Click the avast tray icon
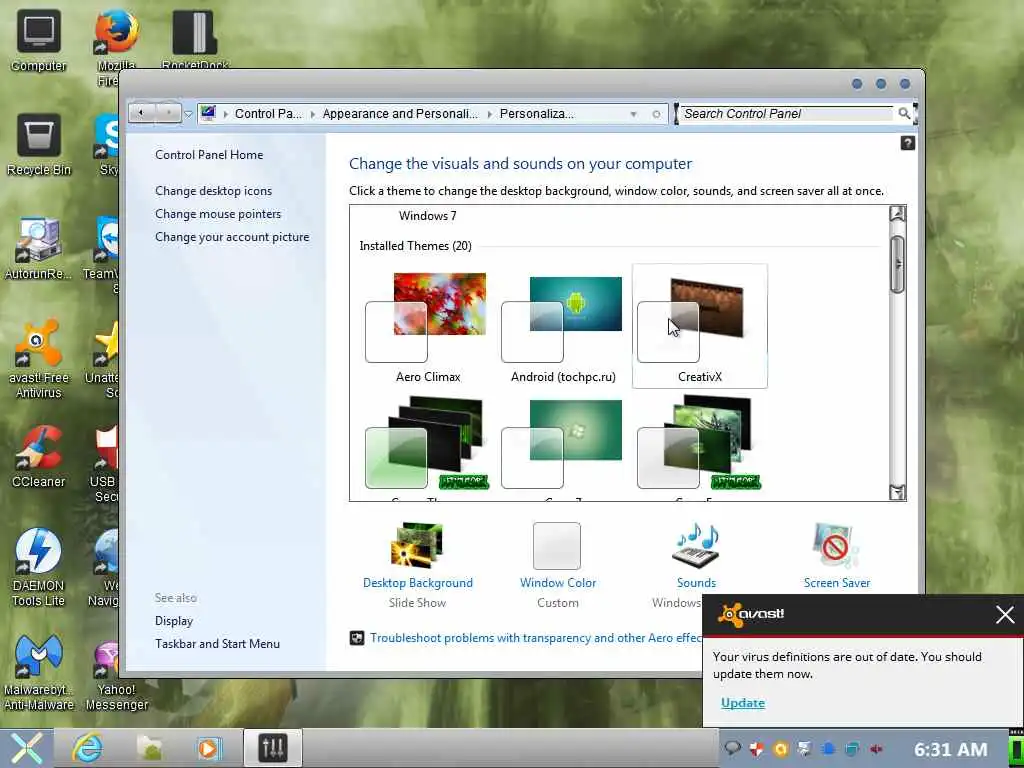1024x768 pixels. (780, 749)
